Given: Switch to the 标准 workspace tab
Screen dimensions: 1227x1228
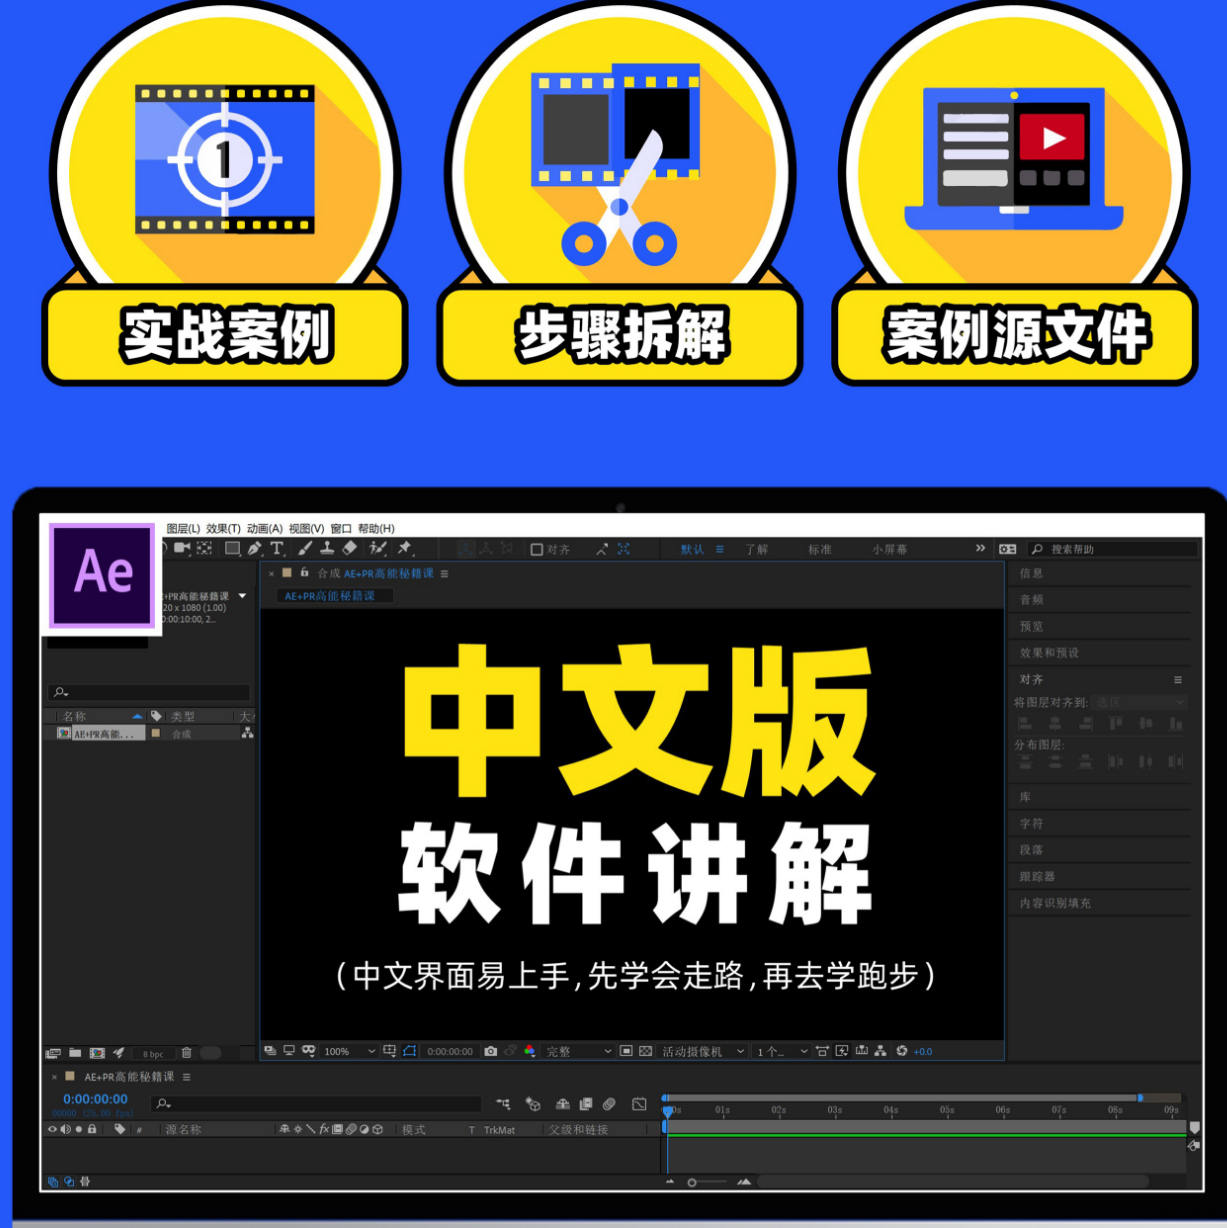Looking at the screenshot, I should coord(820,549).
